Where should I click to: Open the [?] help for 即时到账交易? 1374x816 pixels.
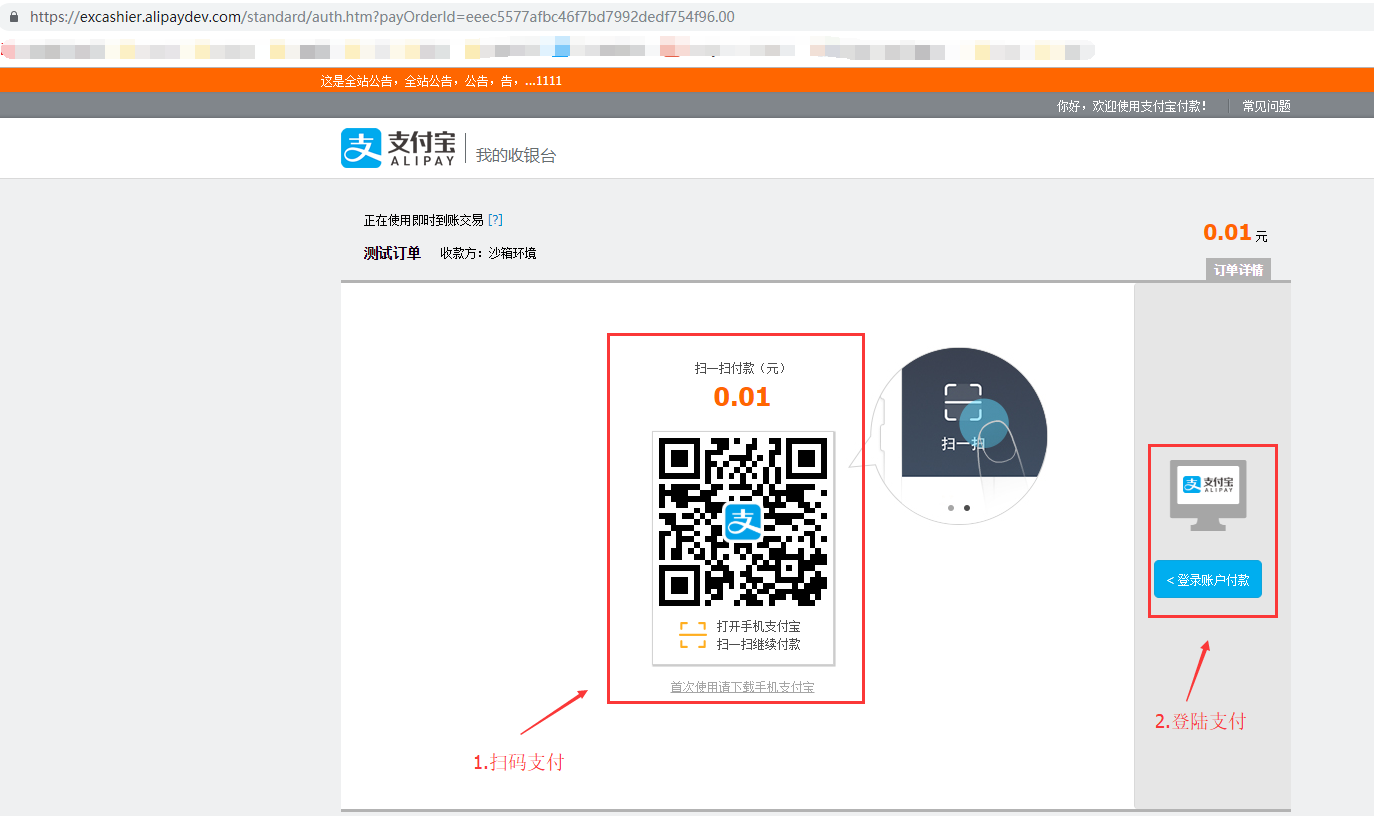tap(495, 220)
